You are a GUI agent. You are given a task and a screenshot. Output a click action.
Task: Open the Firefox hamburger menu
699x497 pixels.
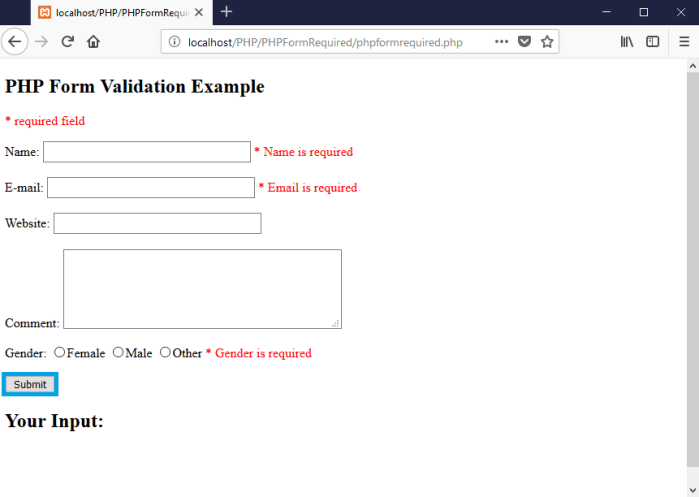click(684, 42)
